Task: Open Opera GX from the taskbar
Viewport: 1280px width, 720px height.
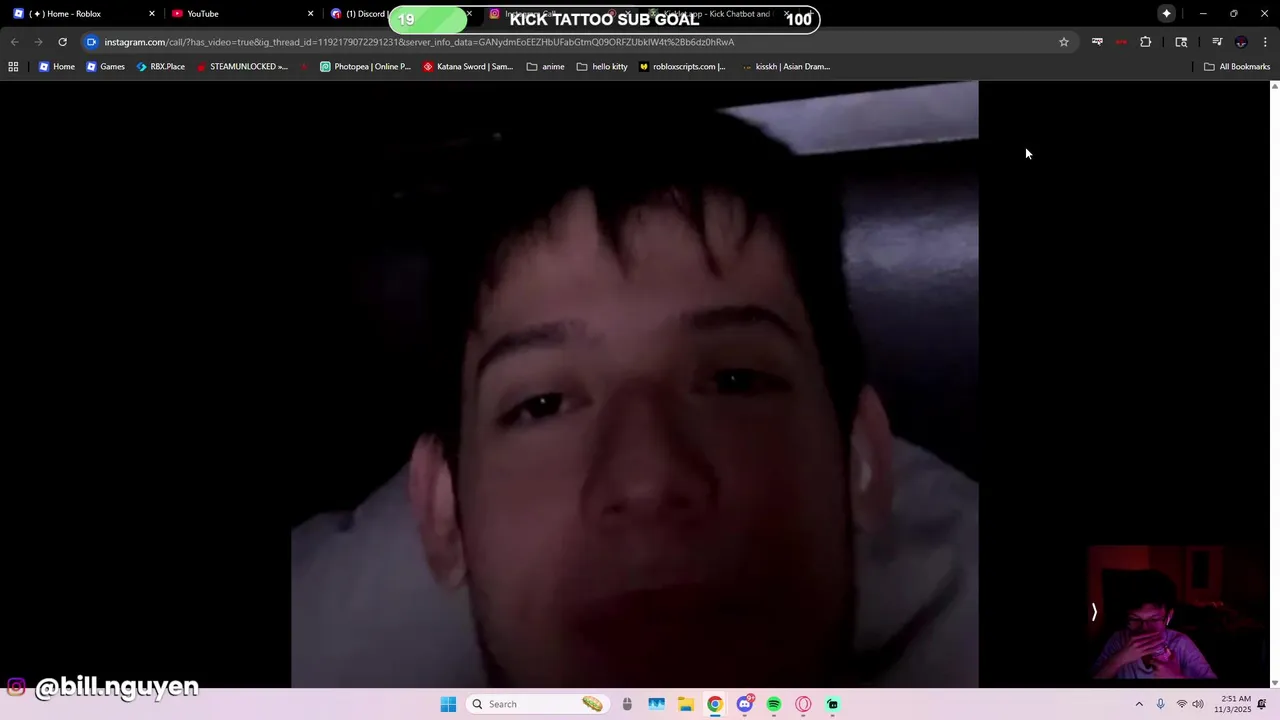Action: pyautogui.click(x=803, y=704)
